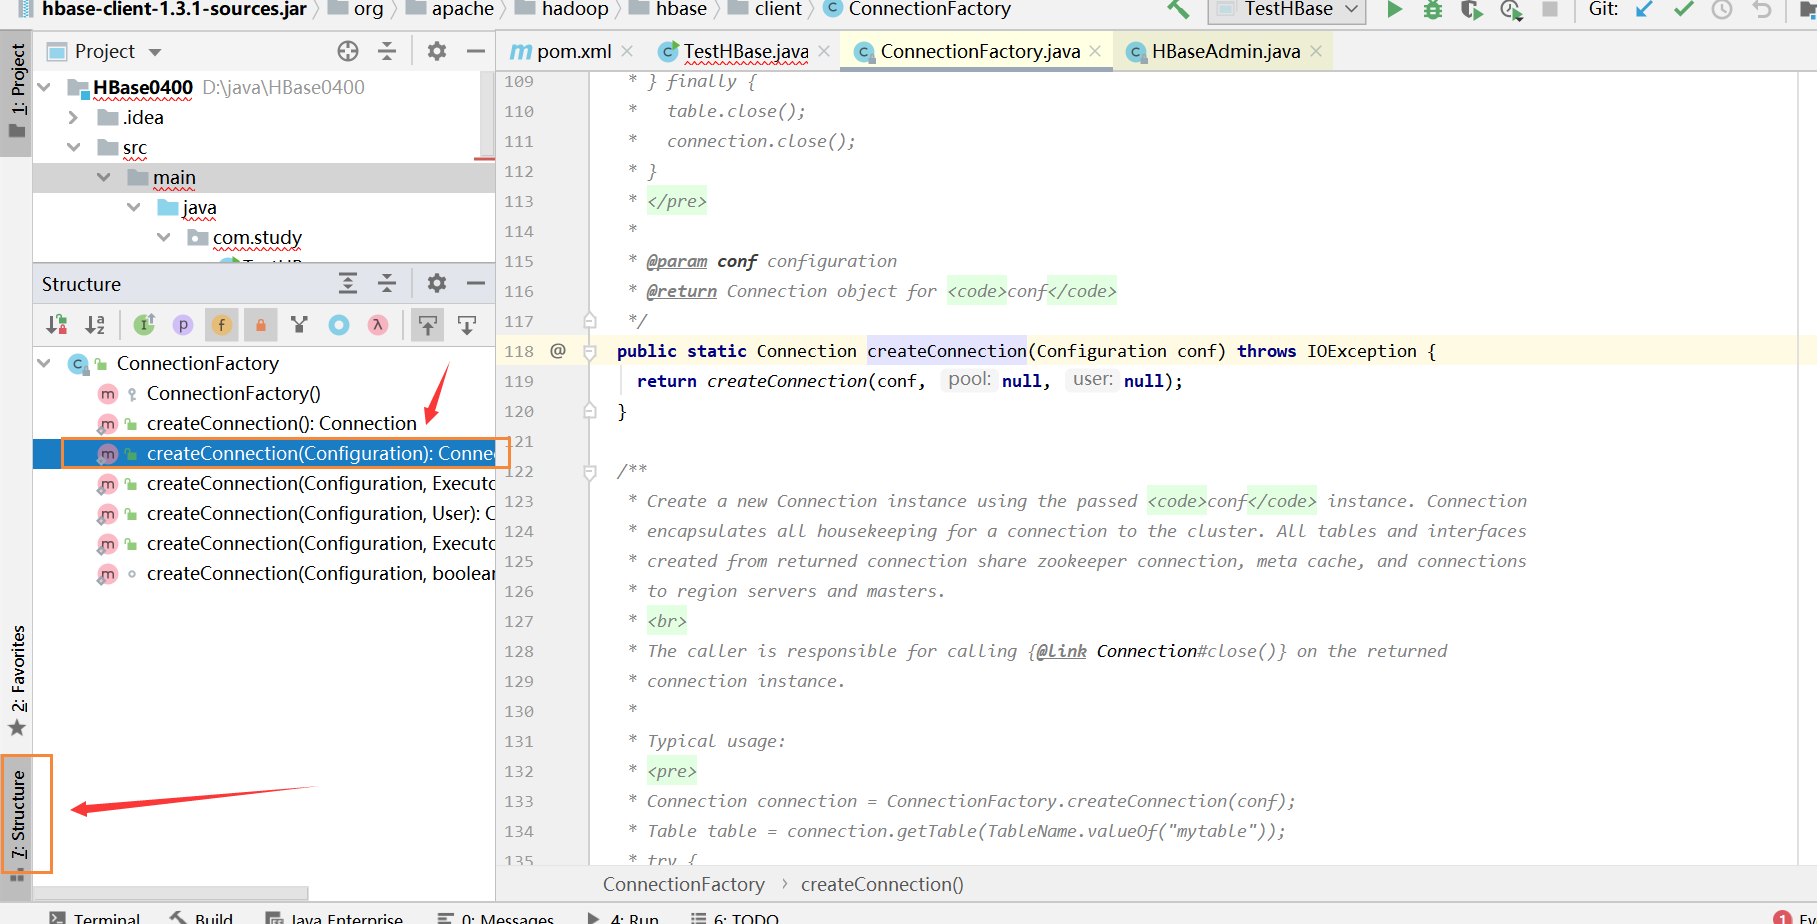Close the pom.xml tab
The image size is (1817, 924).
pyautogui.click(x=627, y=51)
